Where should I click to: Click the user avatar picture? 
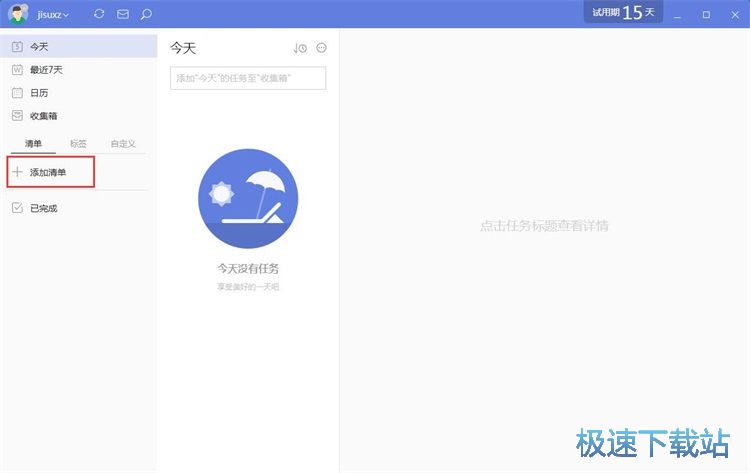18,13
